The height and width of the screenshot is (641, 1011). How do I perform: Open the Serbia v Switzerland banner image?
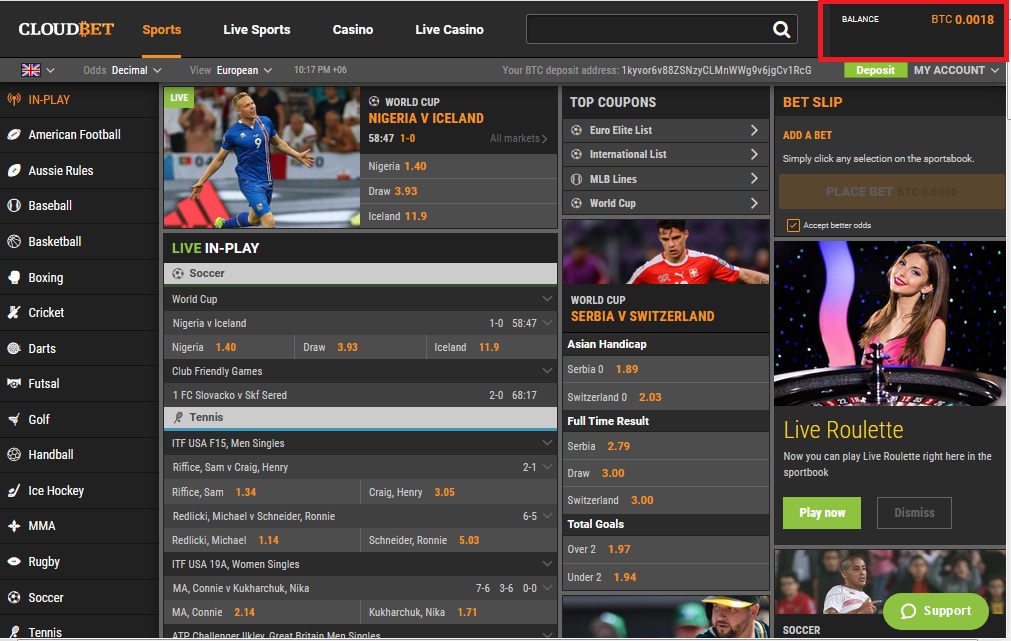(665, 252)
